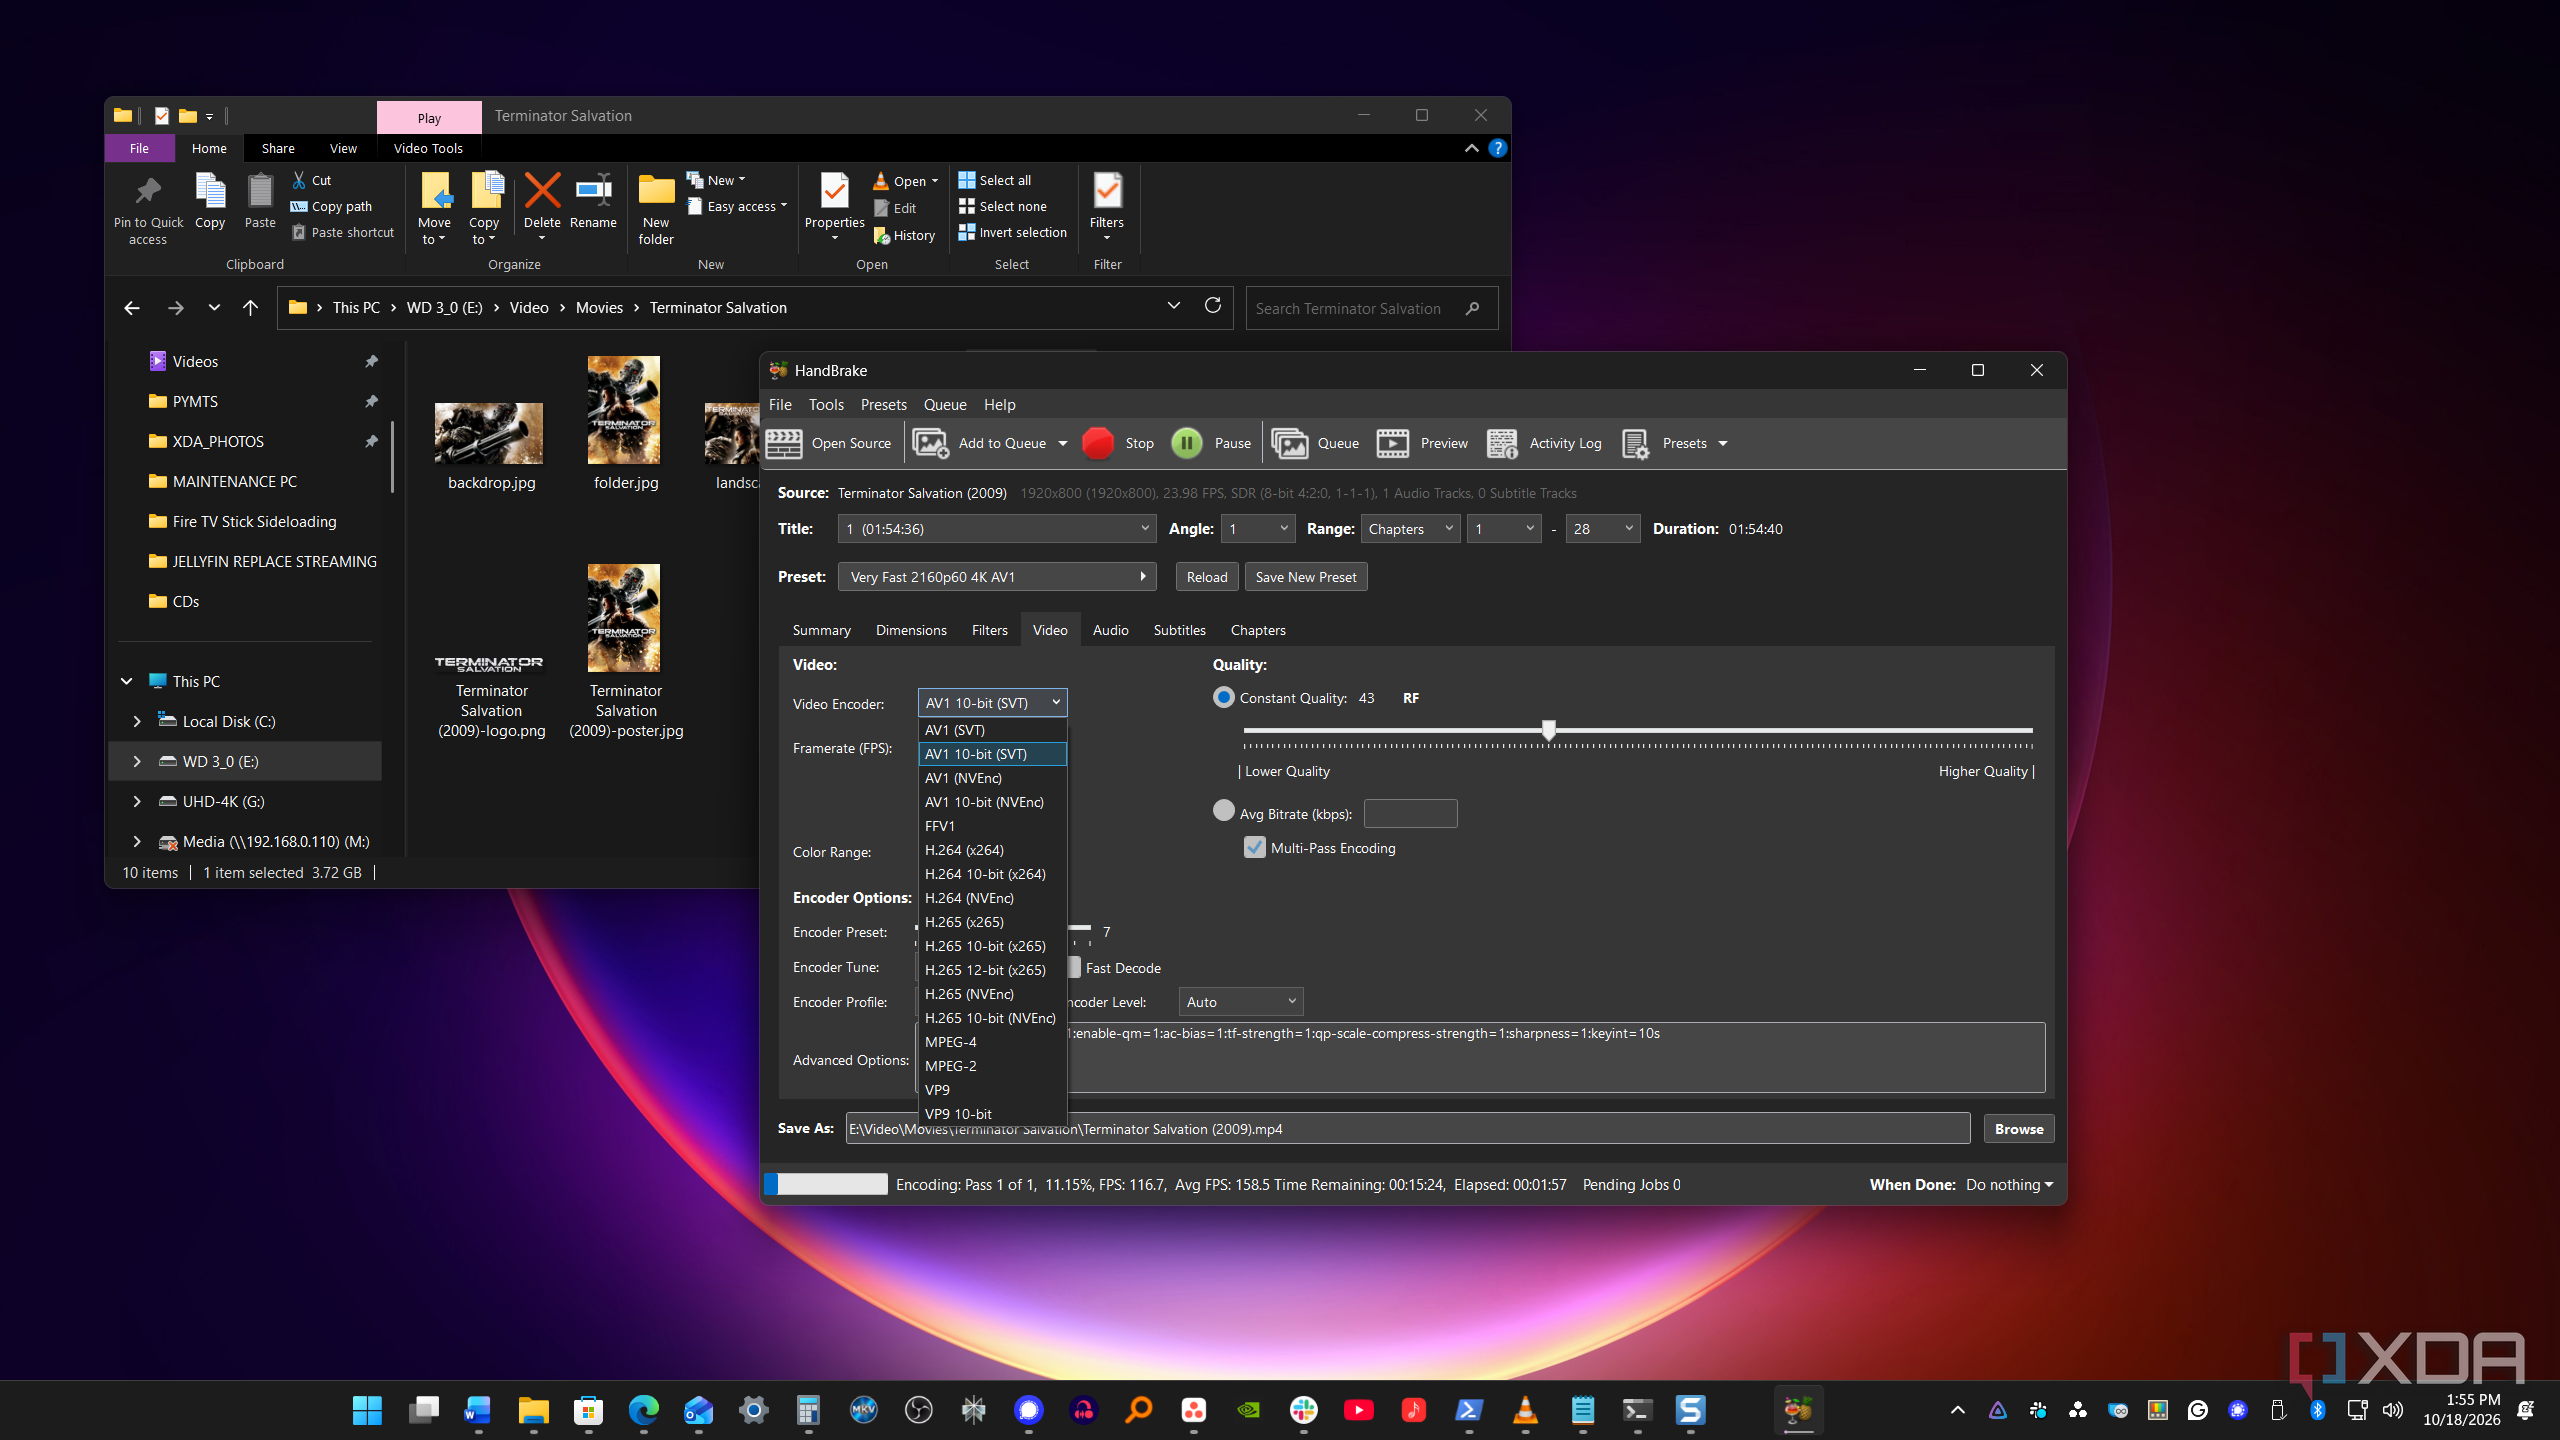Toggle Multi-Pass Encoding checkbox

pos(1254,847)
